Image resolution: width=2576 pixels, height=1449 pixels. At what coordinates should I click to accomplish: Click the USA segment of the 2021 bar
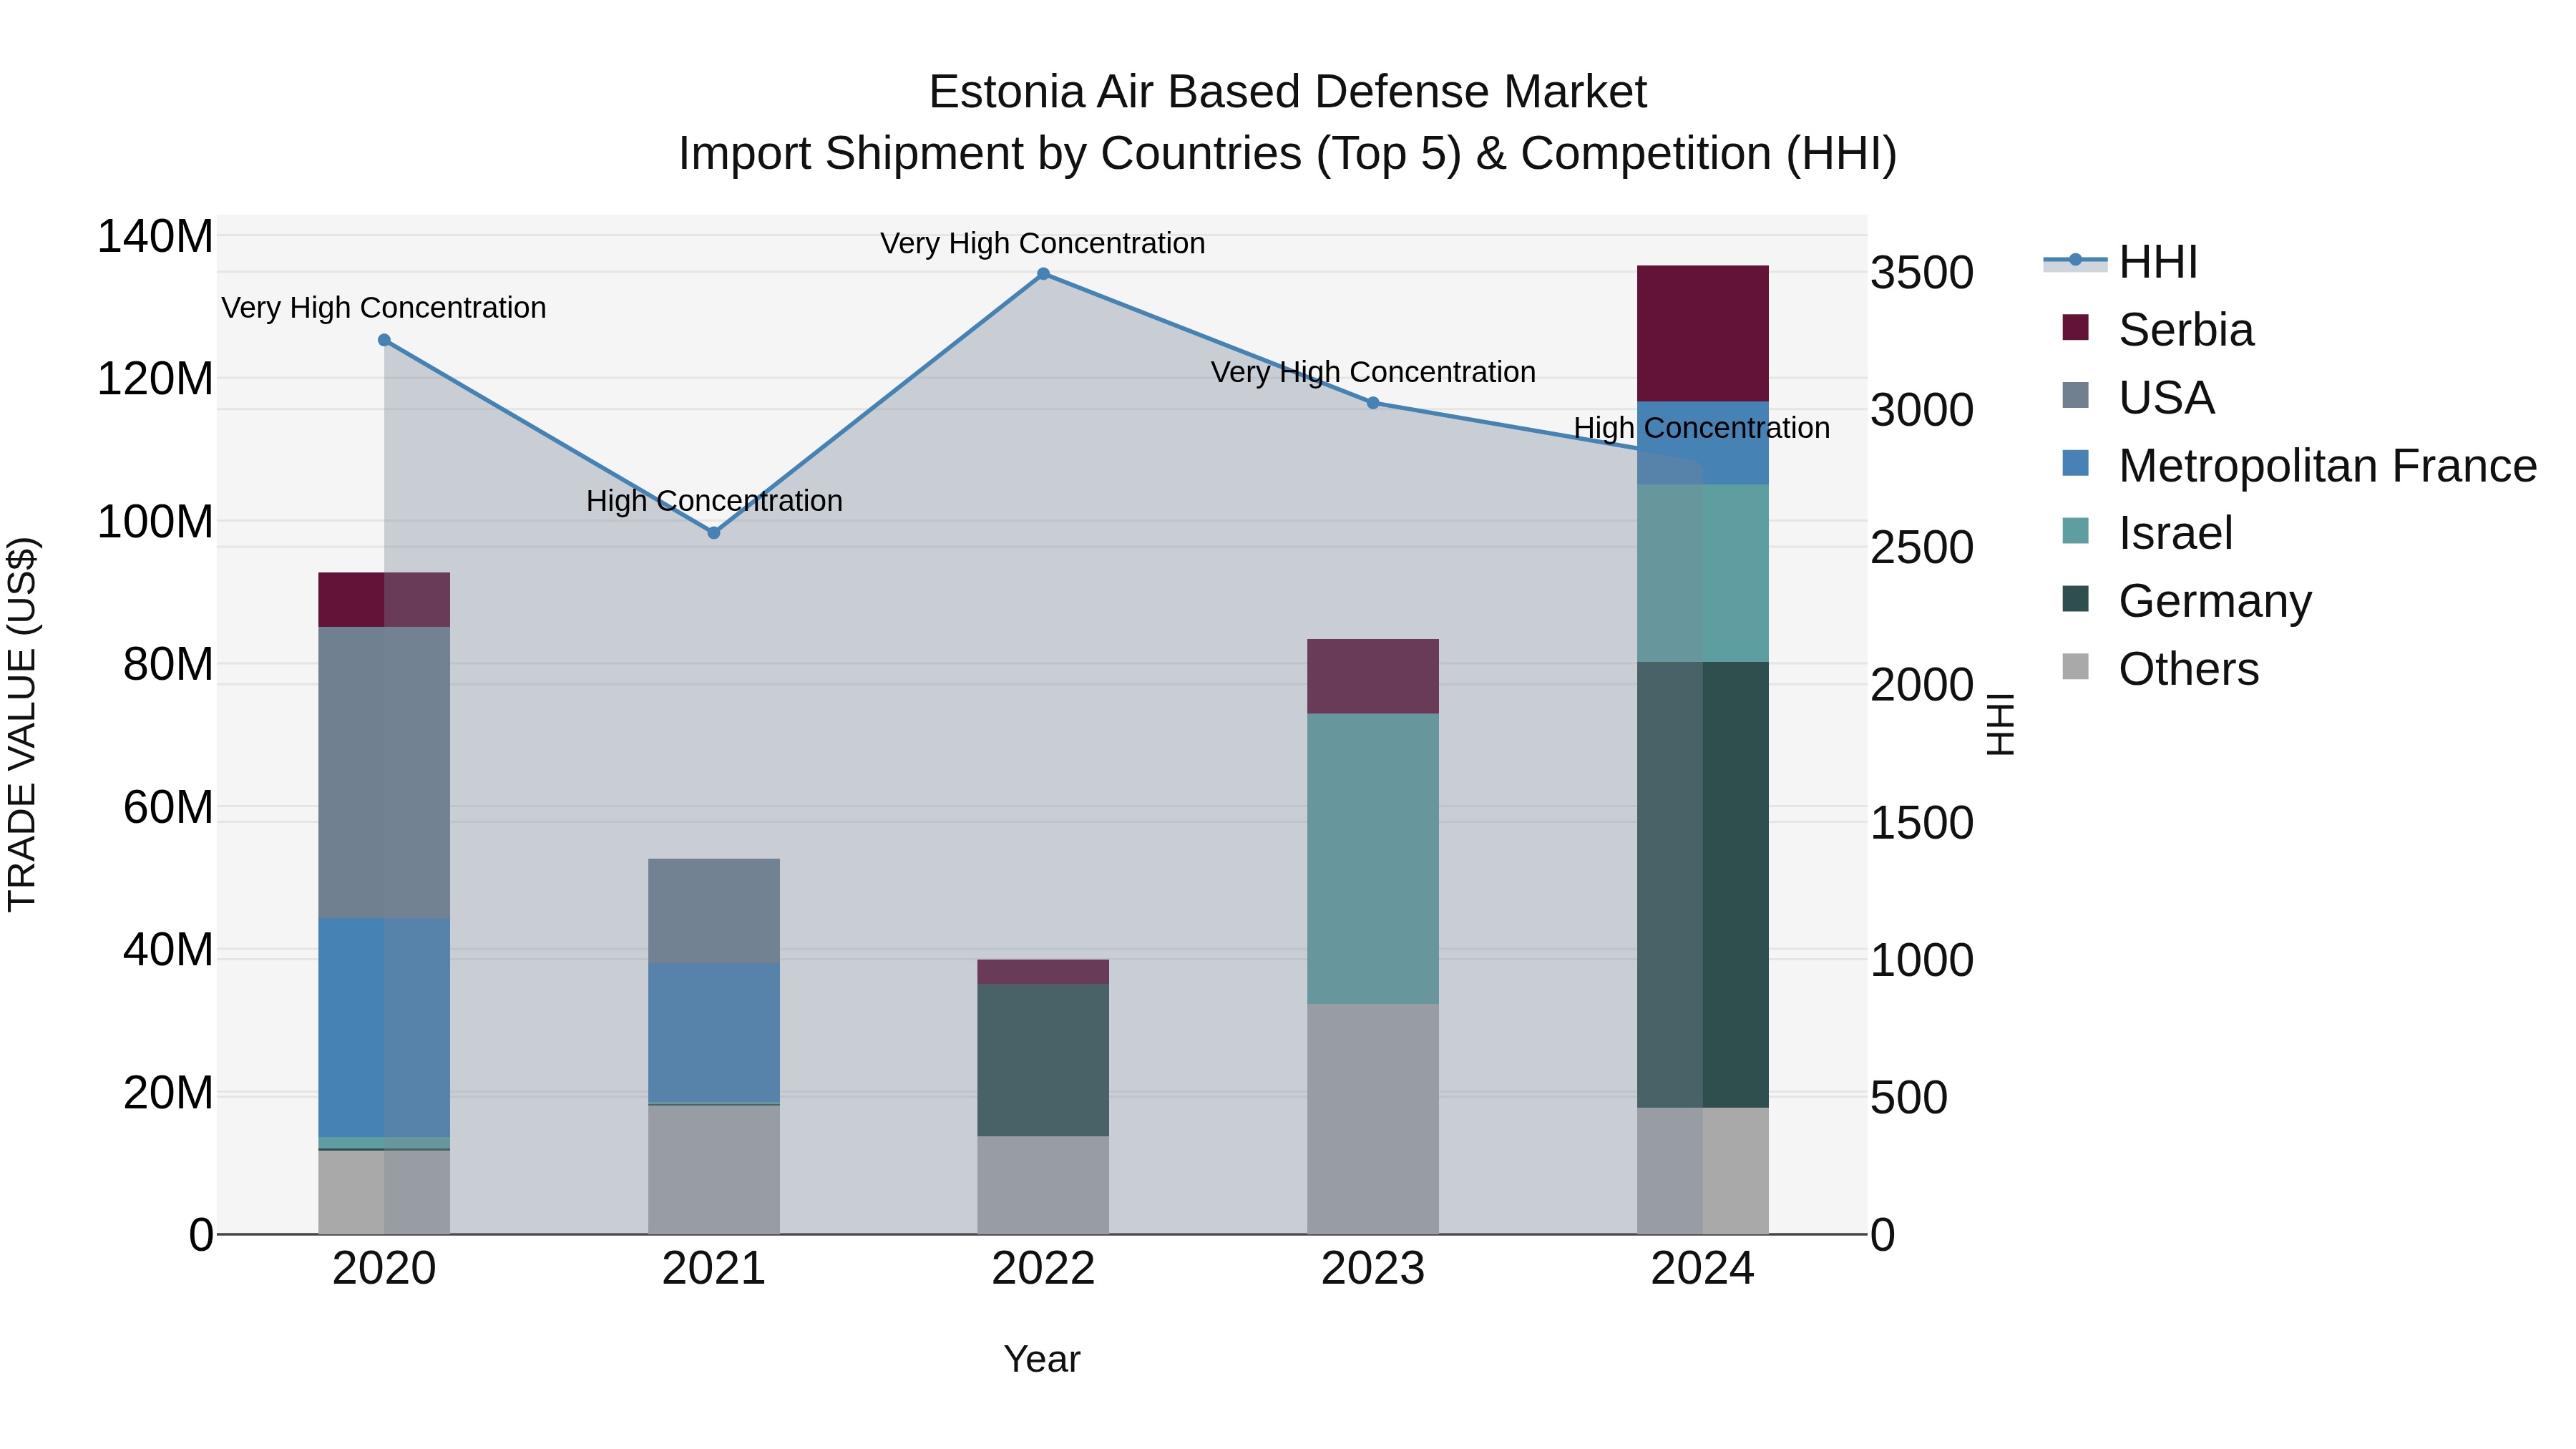tap(714, 911)
